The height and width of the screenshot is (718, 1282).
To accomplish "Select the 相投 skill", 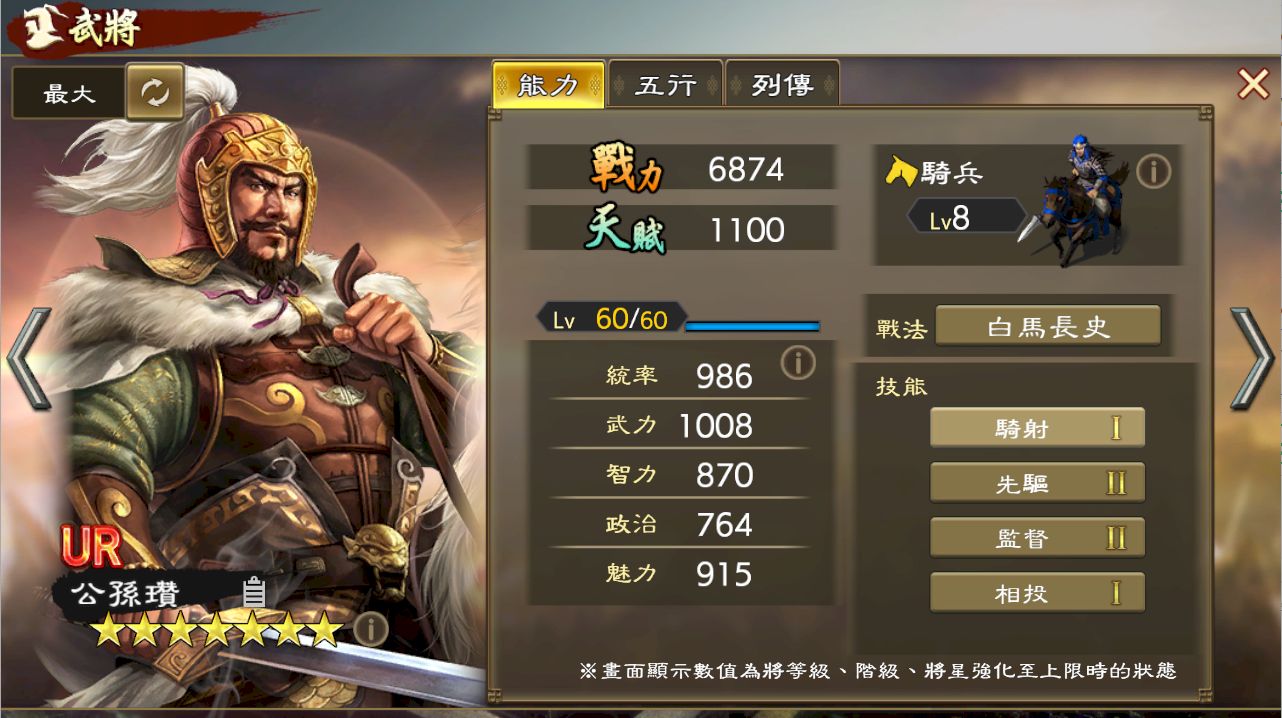I will click(x=1037, y=593).
